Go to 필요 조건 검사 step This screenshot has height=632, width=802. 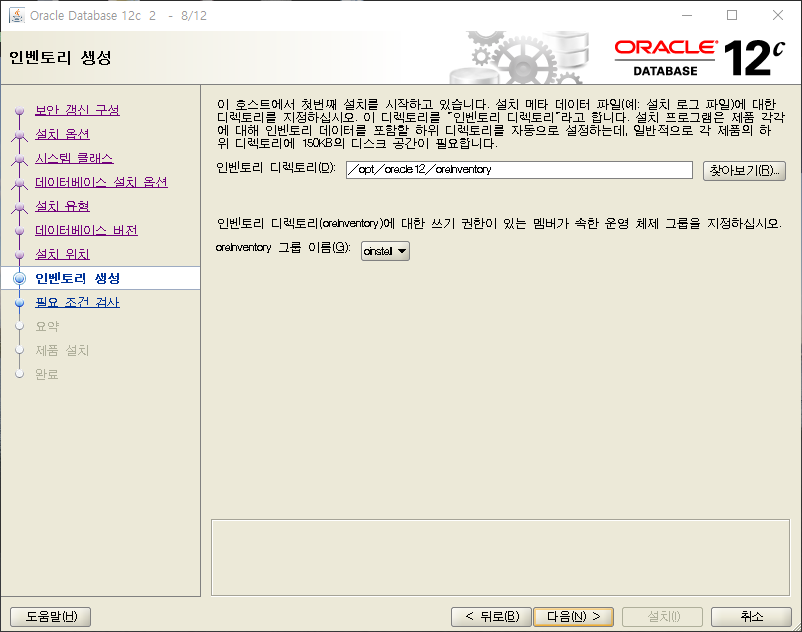(77, 302)
